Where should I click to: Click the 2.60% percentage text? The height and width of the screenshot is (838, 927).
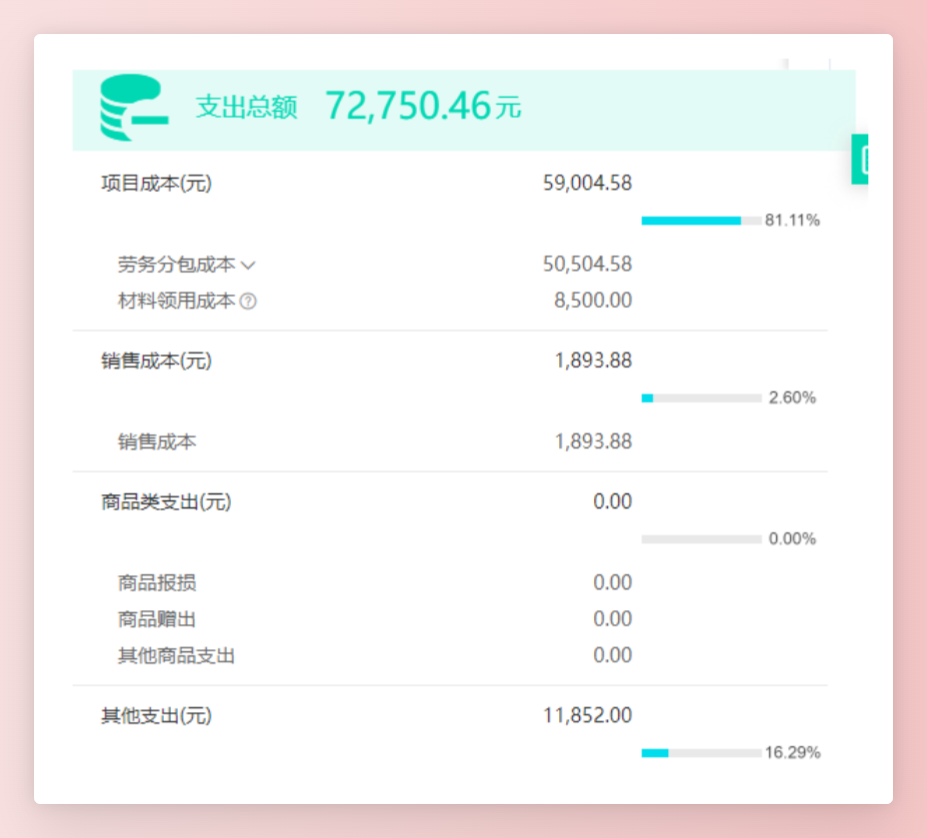click(792, 398)
